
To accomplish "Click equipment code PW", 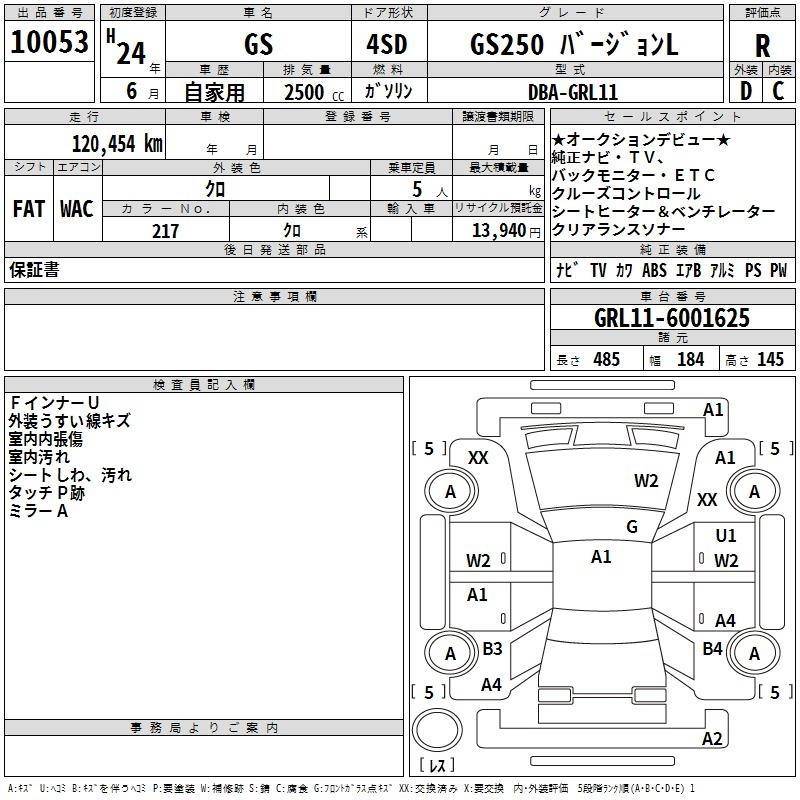I will pyautogui.click(x=779, y=270).
